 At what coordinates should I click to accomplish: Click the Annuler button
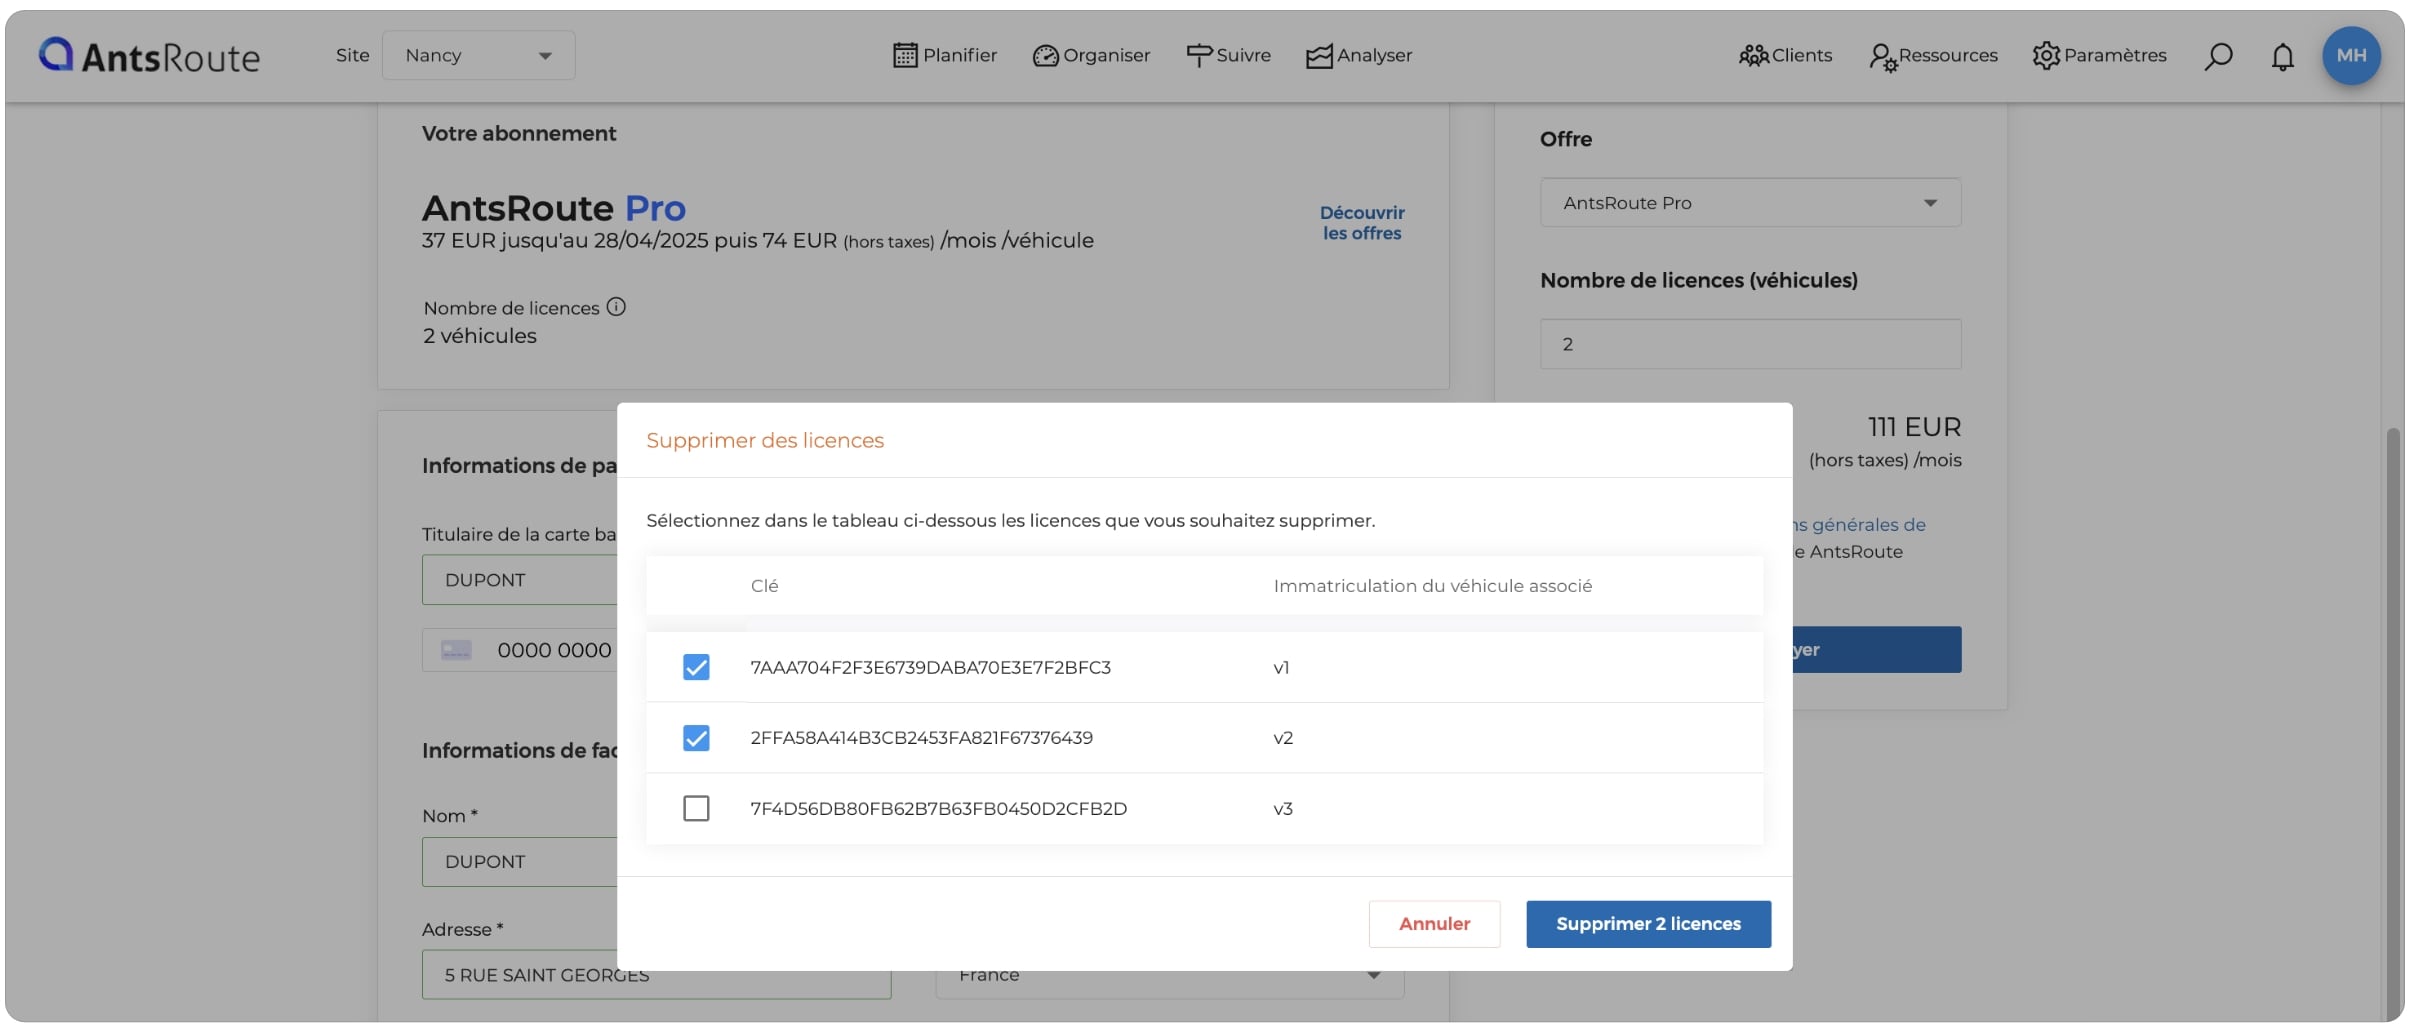point(1434,924)
